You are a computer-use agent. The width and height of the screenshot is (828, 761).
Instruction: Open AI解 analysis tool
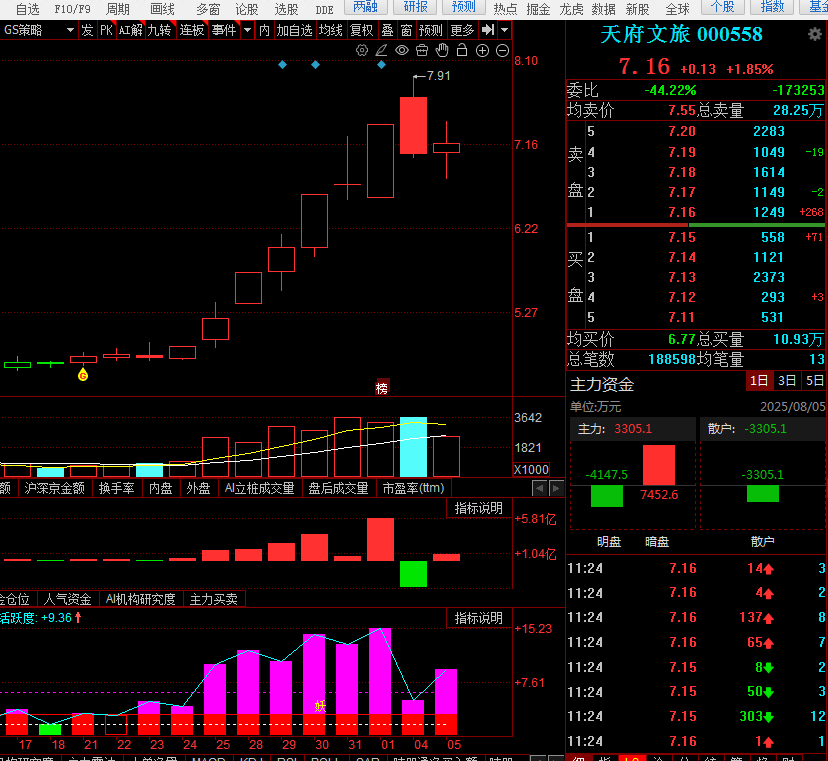[x=130, y=30]
